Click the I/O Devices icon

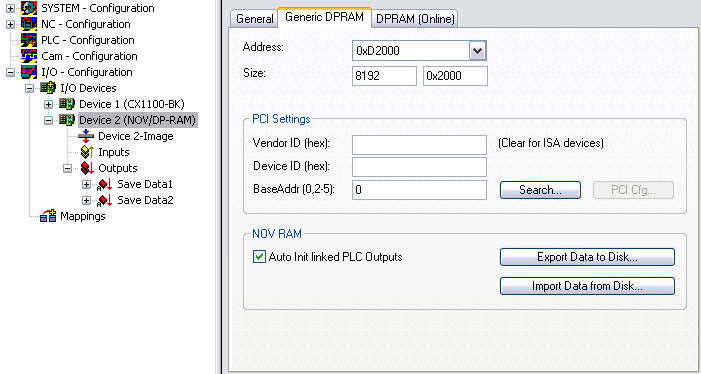tap(48, 88)
